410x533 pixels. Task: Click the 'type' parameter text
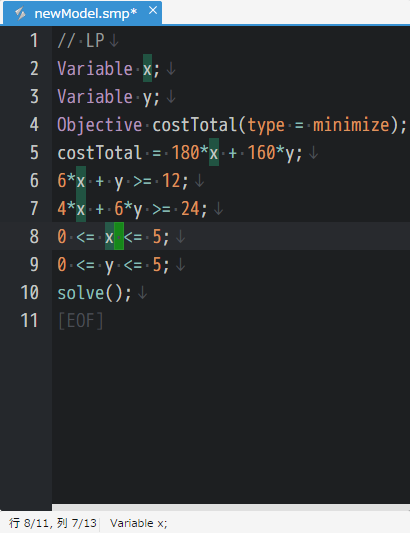coord(266,125)
